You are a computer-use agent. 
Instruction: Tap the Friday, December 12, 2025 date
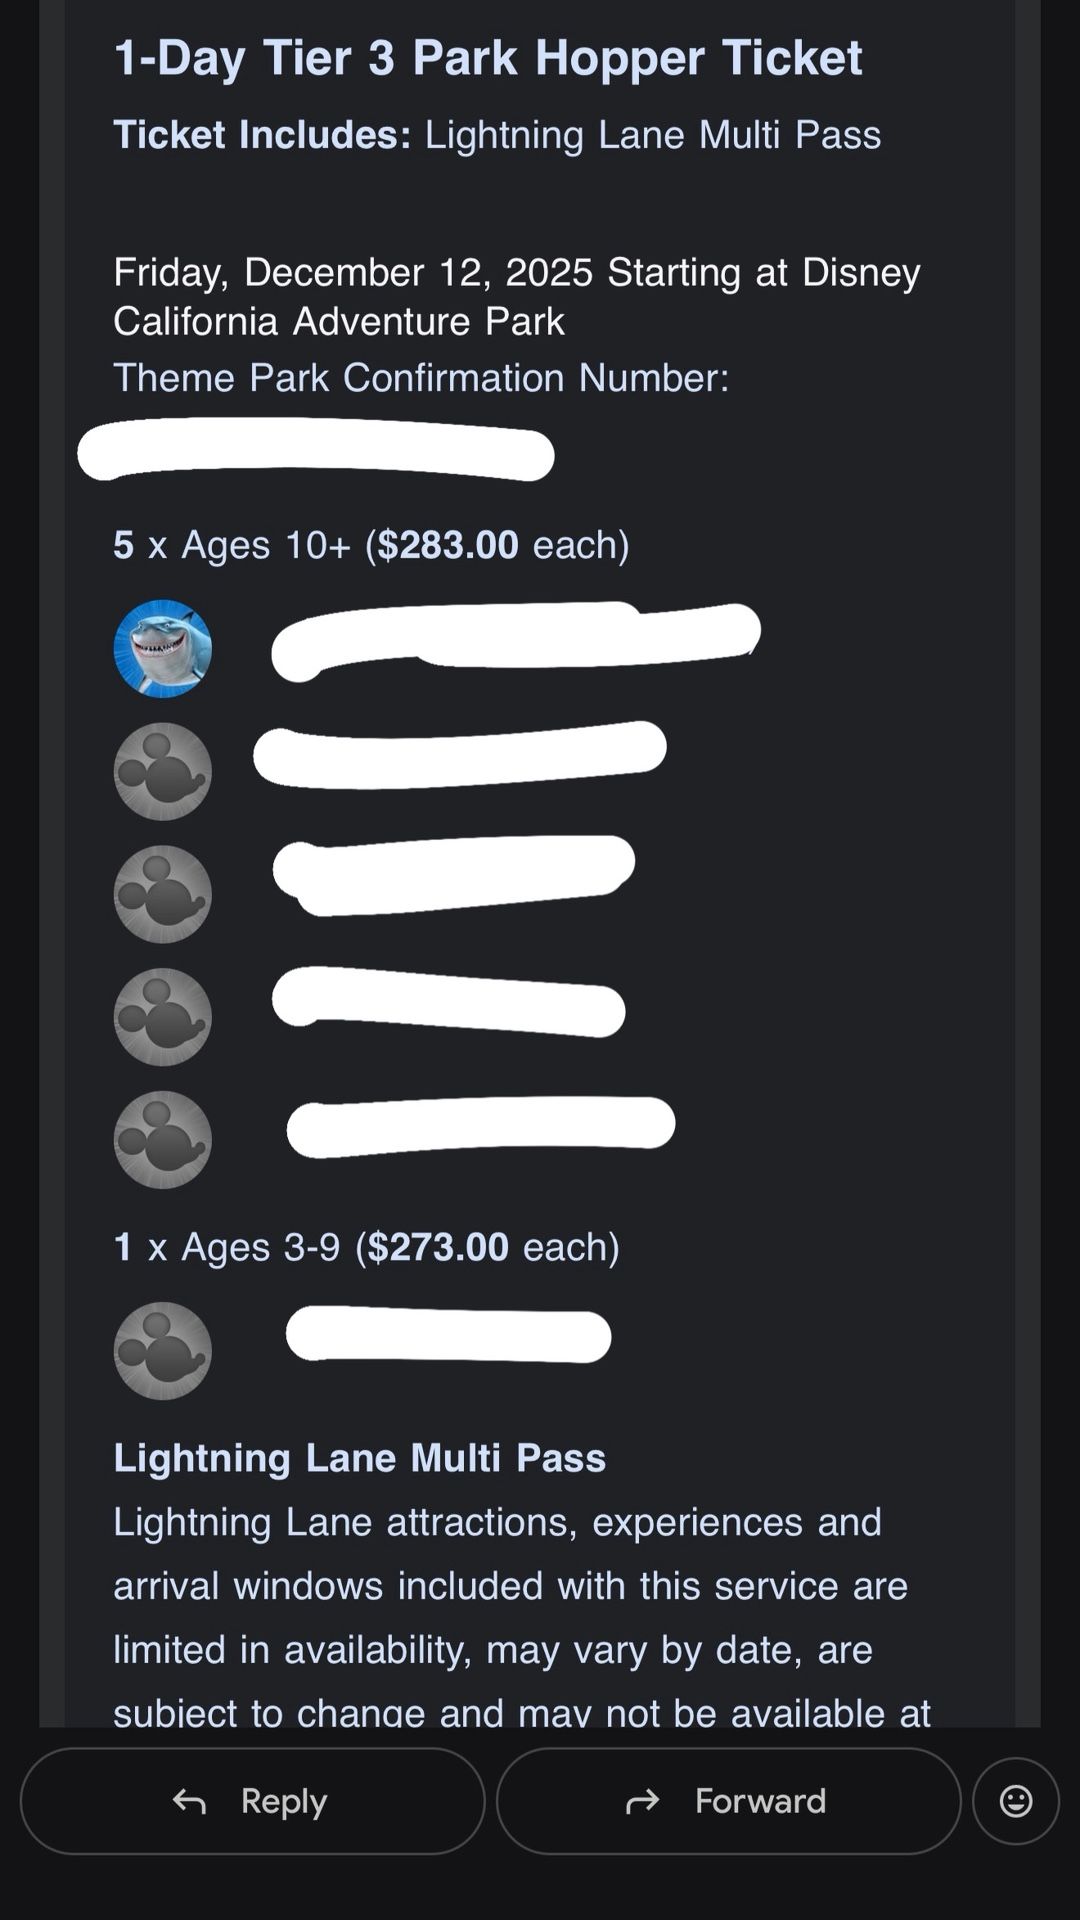[352, 272]
